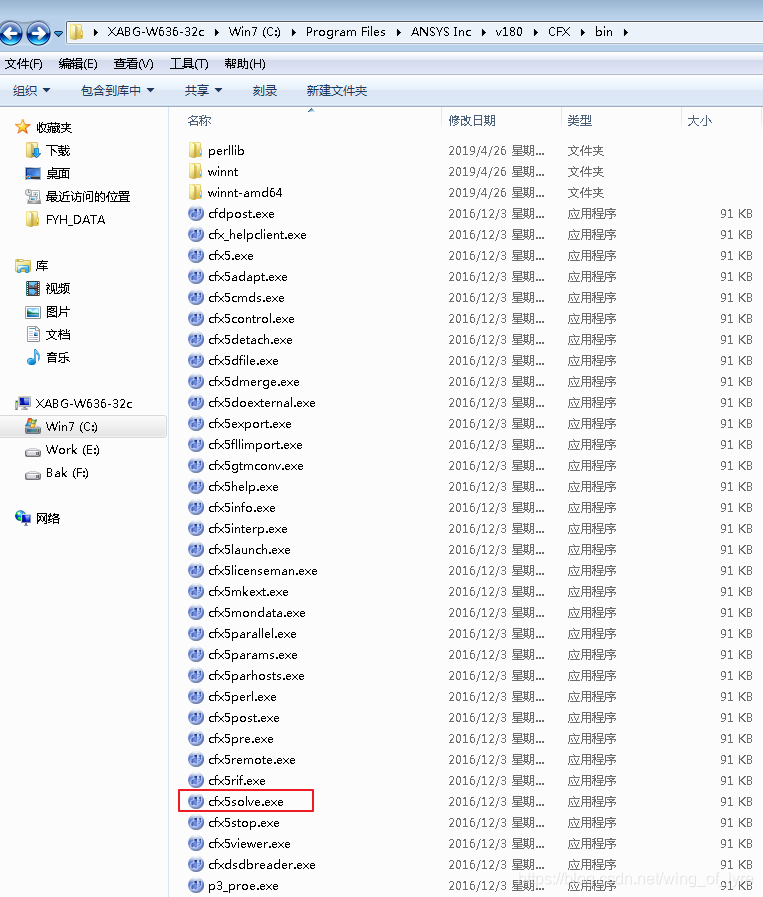This screenshot has height=897, width=763.
Task: Click the cfx5.exe file icon
Action: click(x=196, y=256)
